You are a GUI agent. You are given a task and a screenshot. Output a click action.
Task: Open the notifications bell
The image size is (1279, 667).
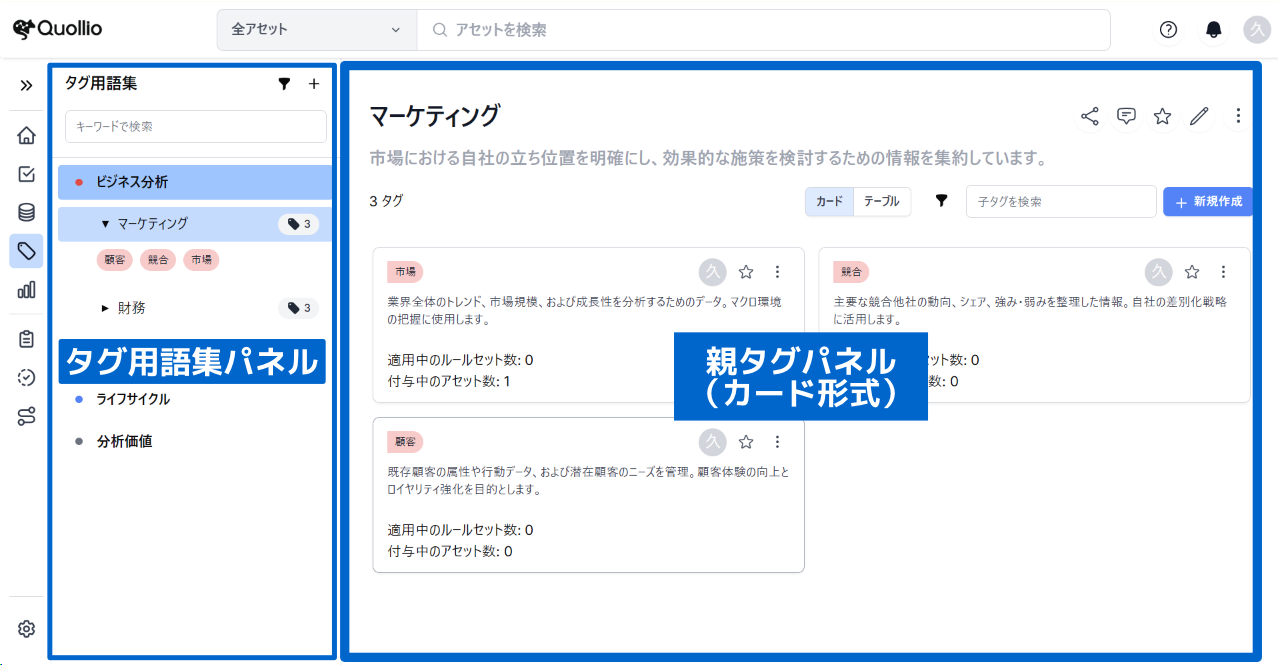coord(1213,29)
